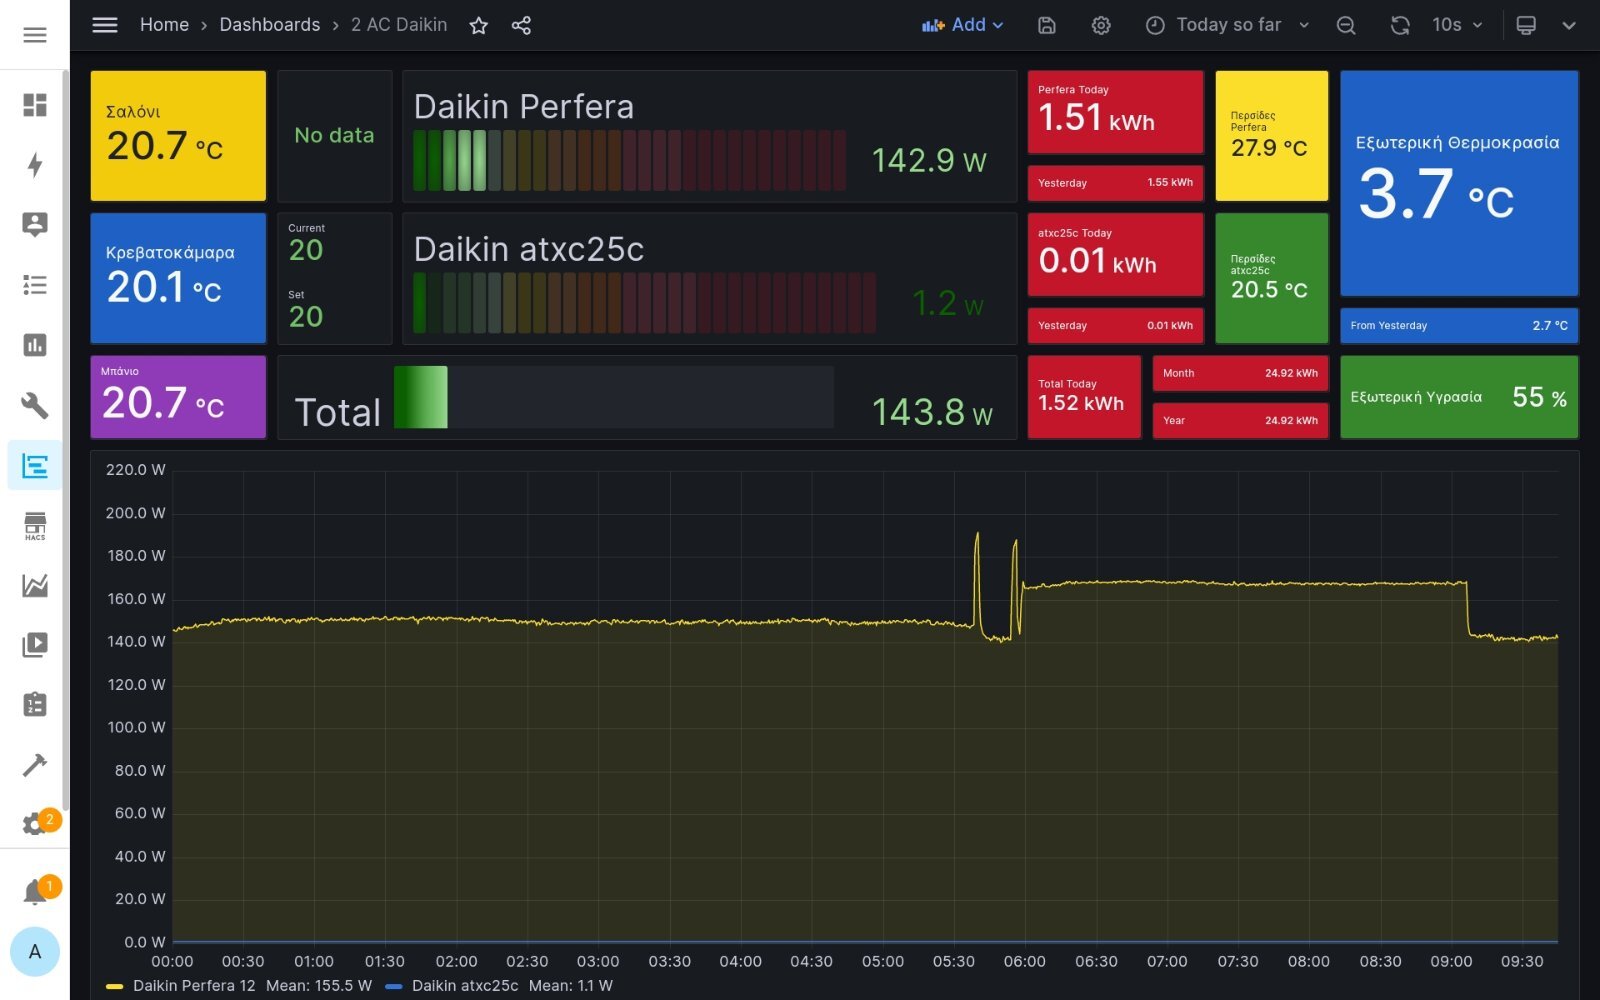1600x1000 pixels.
Task: Open HACS in the sidebar
Action: pos(35,526)
